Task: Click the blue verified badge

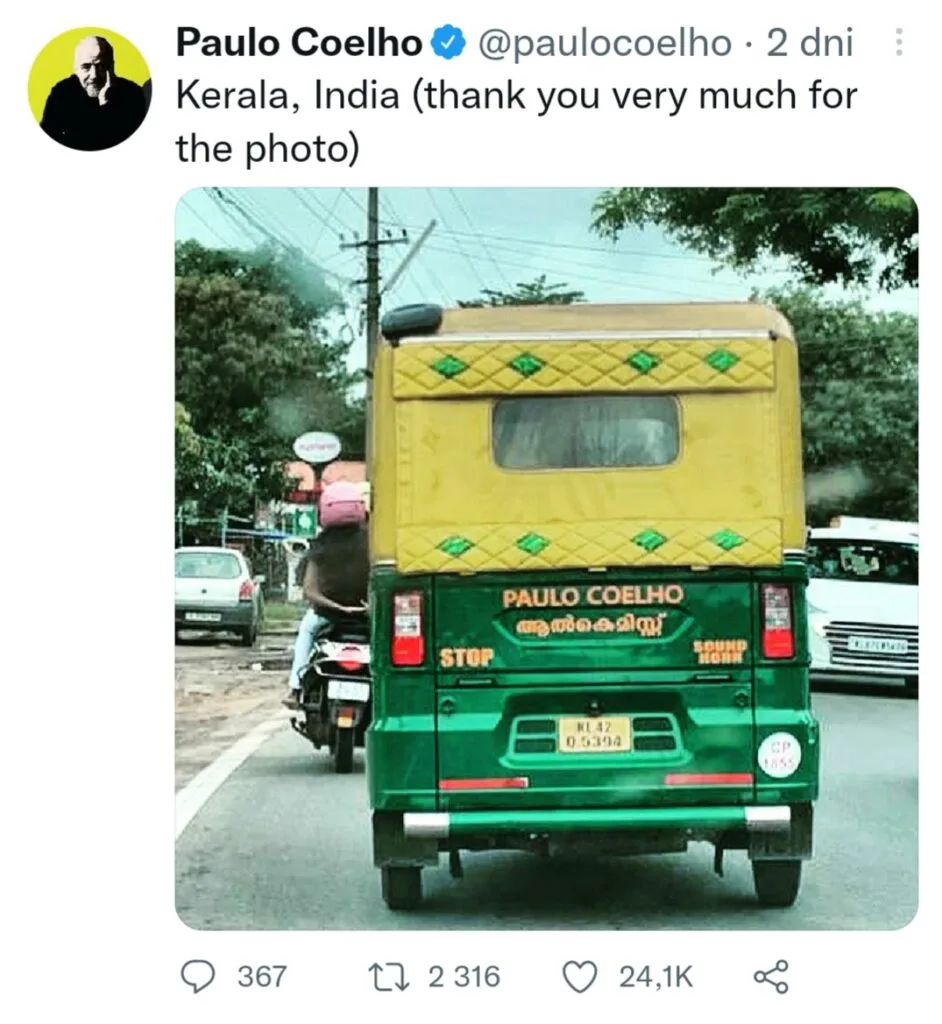Action: point(449,43)
